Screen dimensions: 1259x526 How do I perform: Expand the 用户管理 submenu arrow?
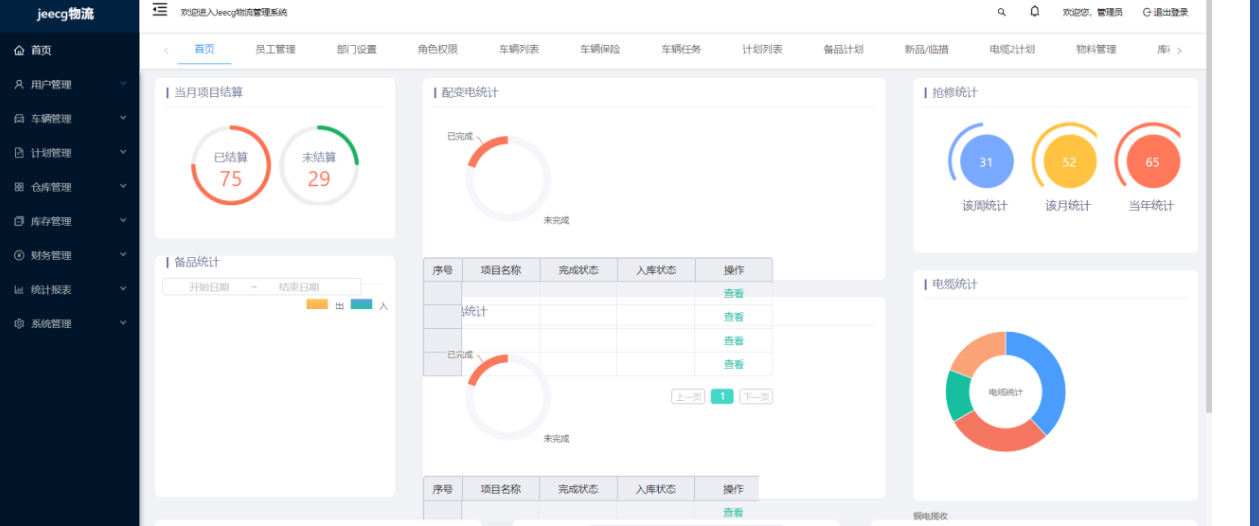[x=123, y=84]
